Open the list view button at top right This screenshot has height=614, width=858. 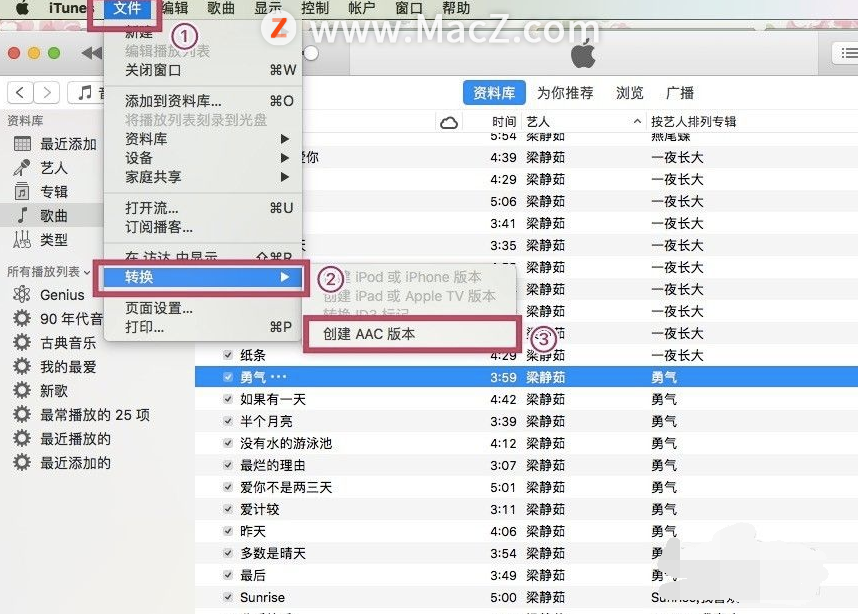click(845, 53)
